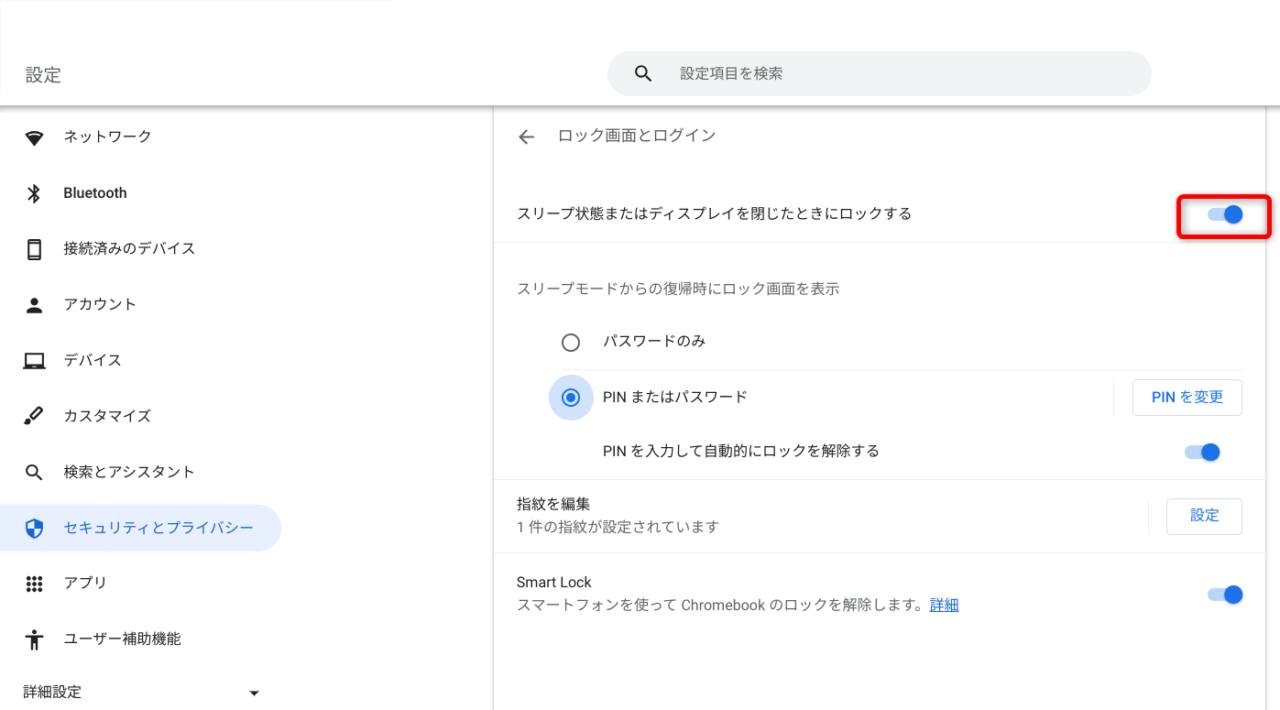
Task: Open セキュリティとプライバシー menu item
Action: (x=158, y=528)
